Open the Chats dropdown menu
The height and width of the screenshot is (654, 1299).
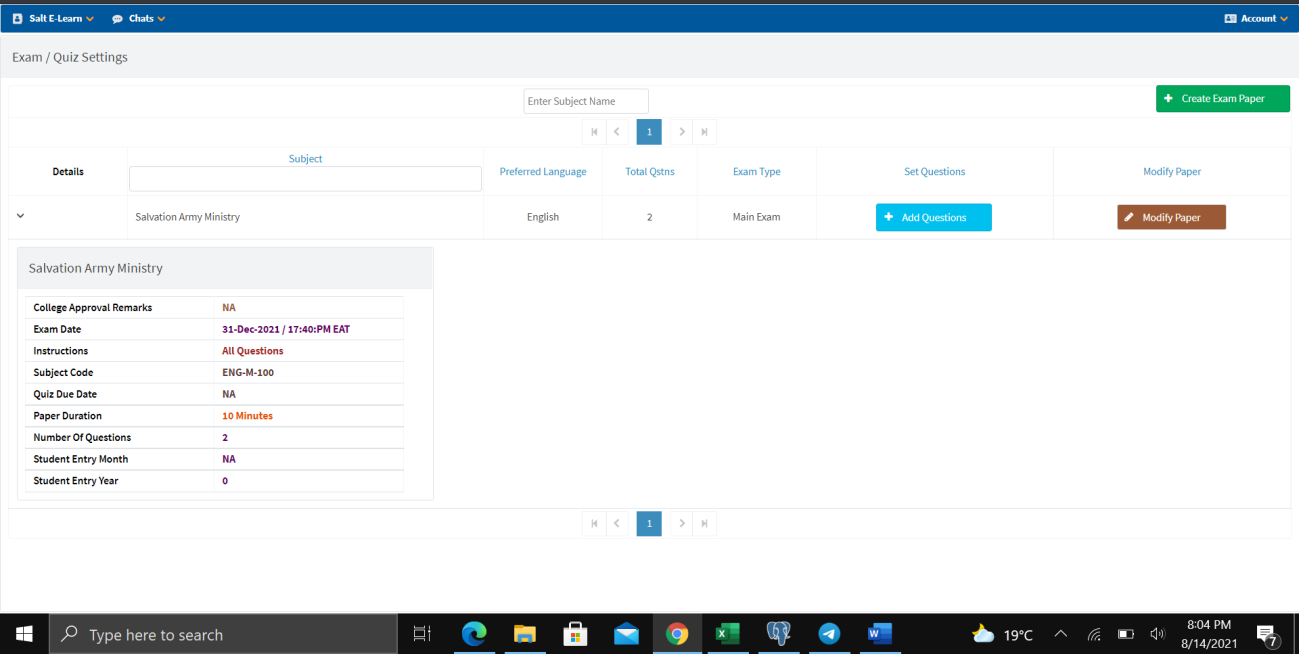tap(139, 18)
